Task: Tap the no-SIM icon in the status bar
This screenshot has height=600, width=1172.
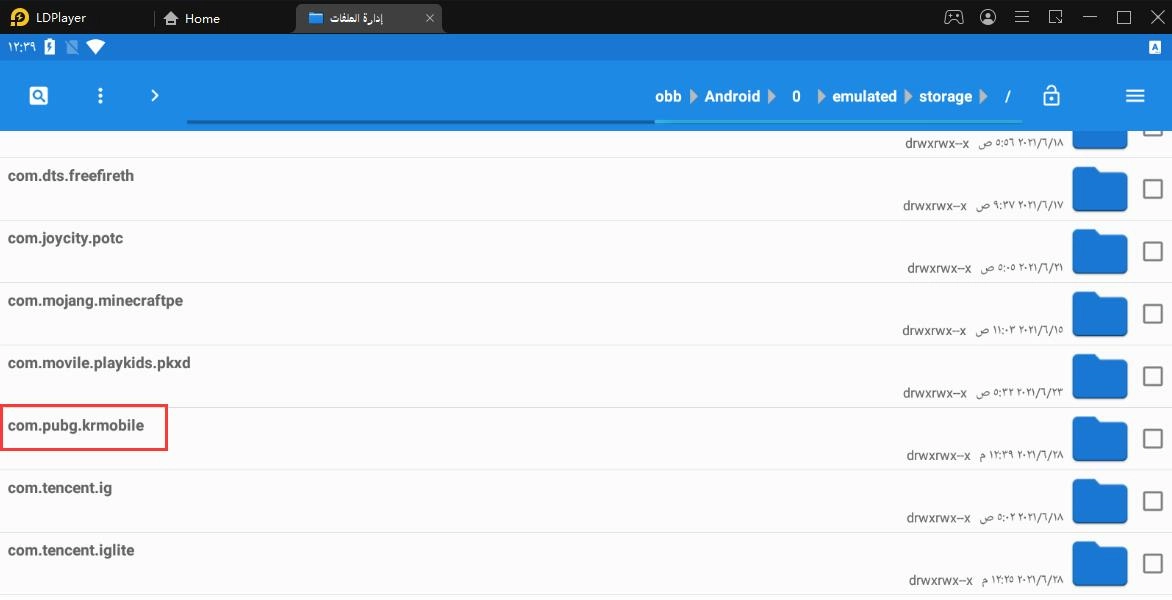Action: [x=72, y=47]
